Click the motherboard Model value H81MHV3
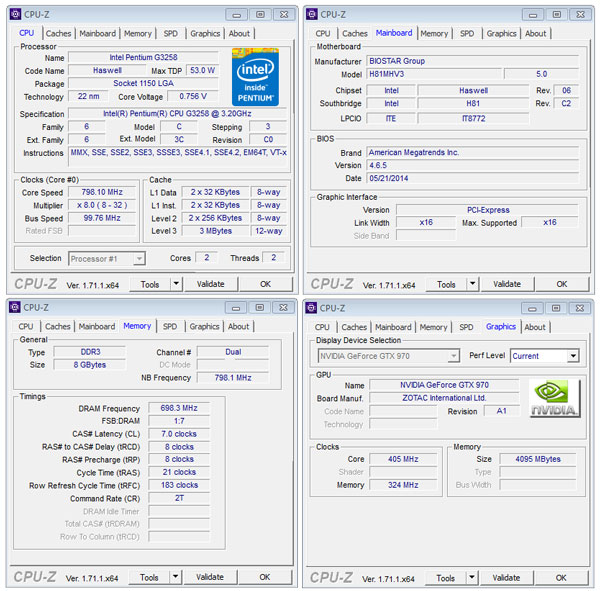The image size is (600, 591). [434, 74]
